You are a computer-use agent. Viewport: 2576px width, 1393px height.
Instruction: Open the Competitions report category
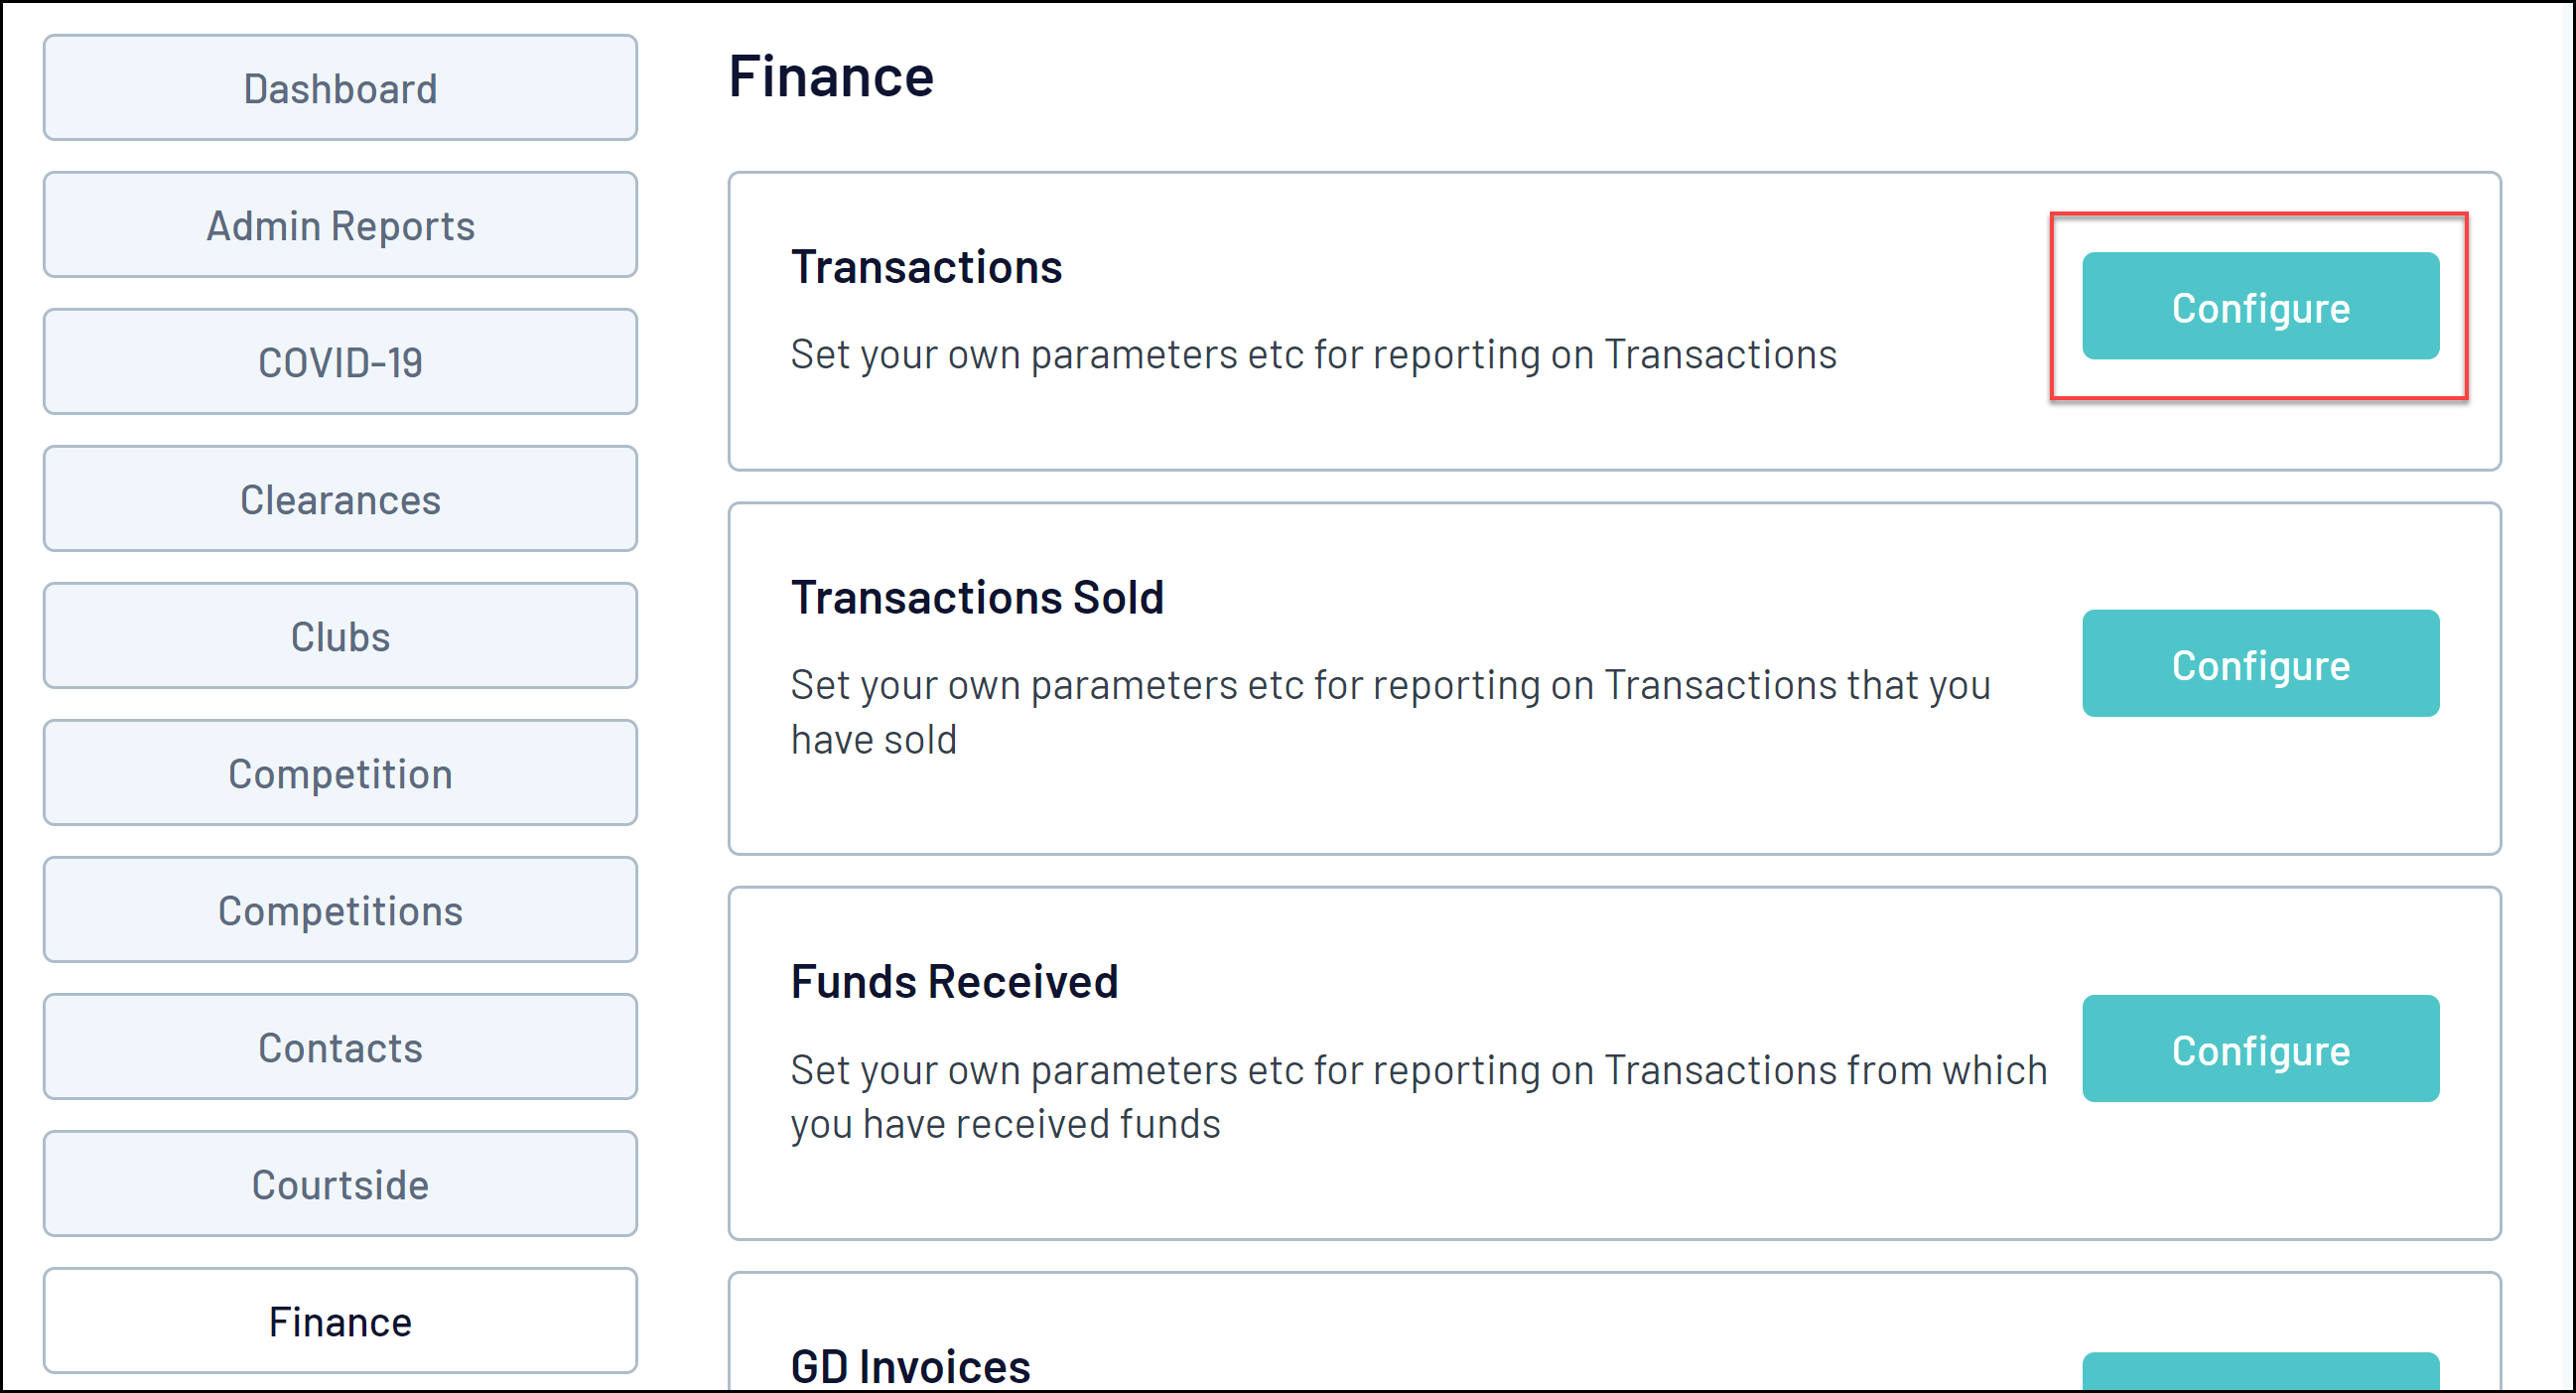(x=340, y=910)
